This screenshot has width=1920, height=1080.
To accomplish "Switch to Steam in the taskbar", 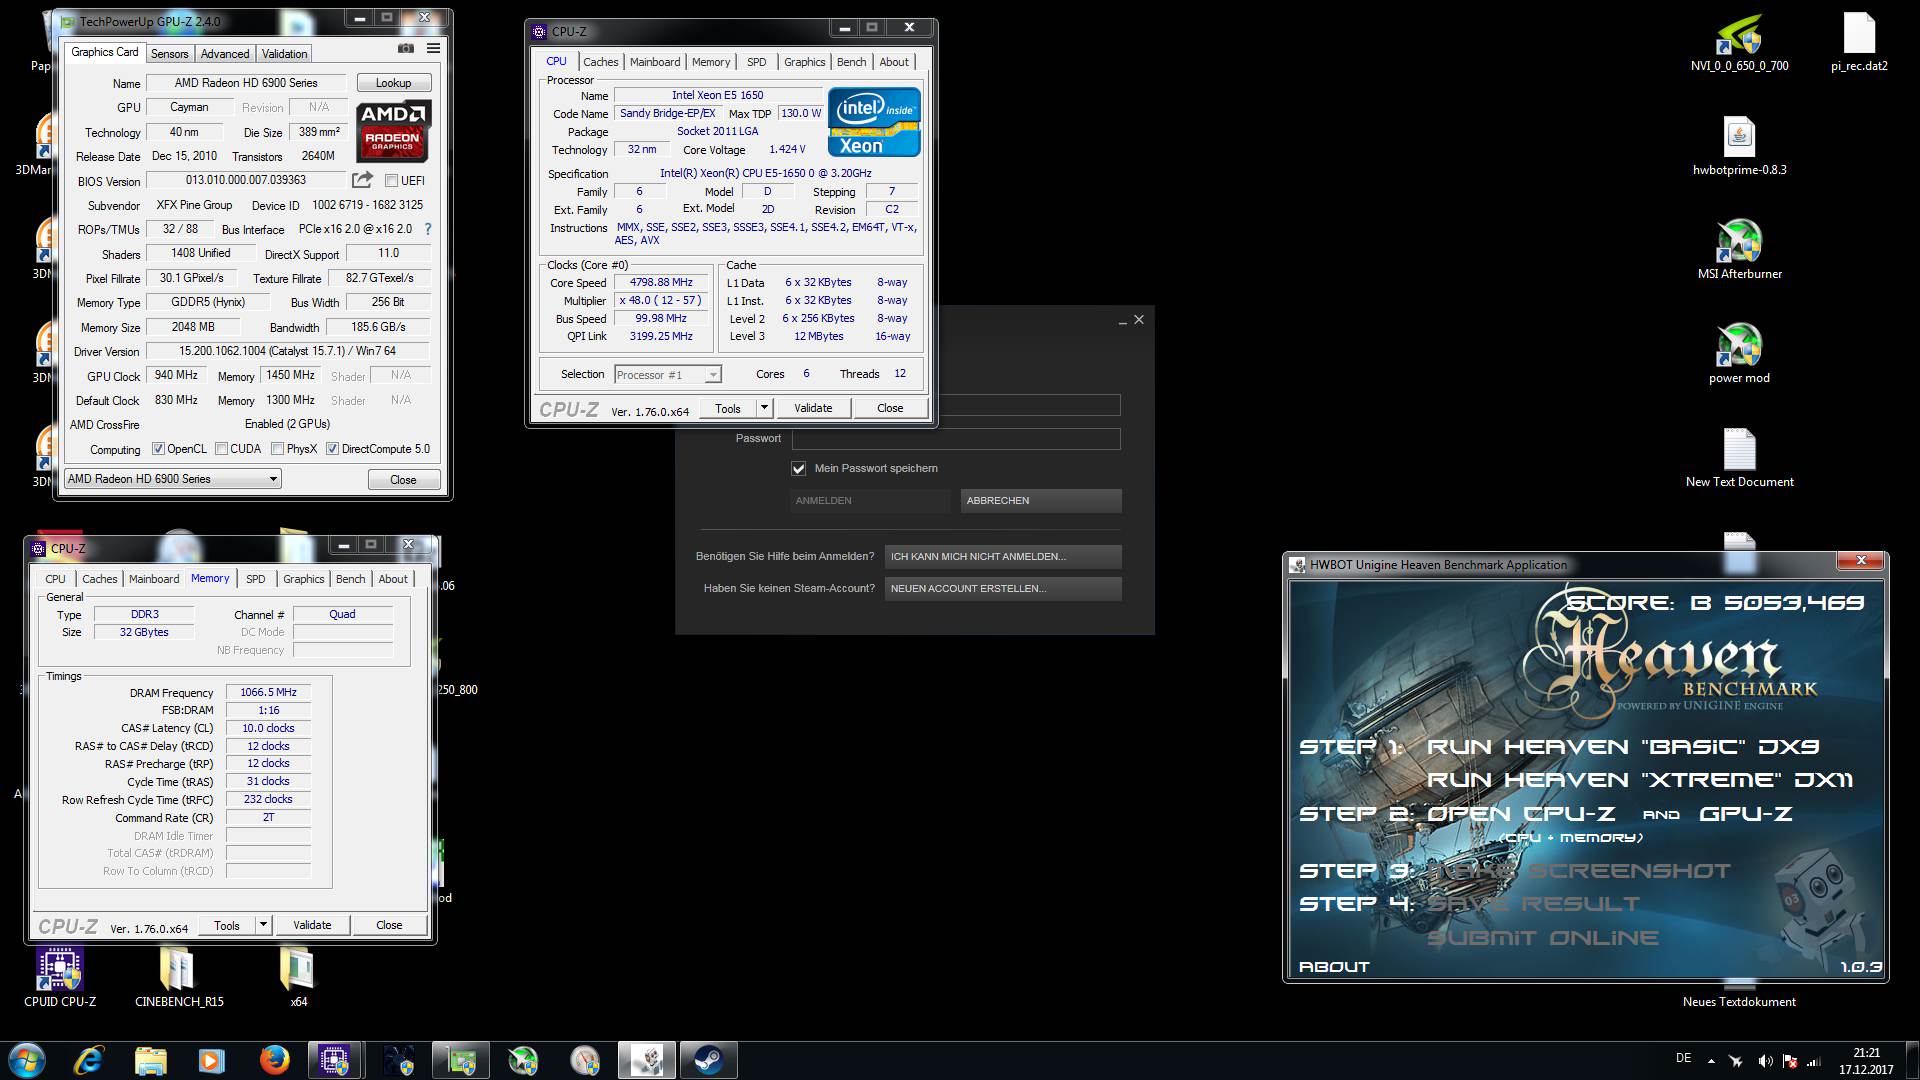I will click(708, 1060).
